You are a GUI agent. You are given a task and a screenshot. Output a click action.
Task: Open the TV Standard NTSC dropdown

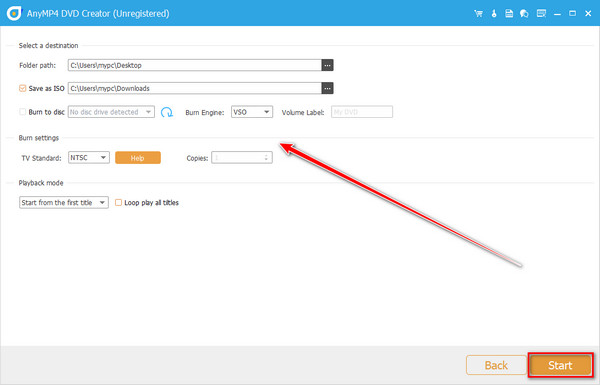coord(89,158)
